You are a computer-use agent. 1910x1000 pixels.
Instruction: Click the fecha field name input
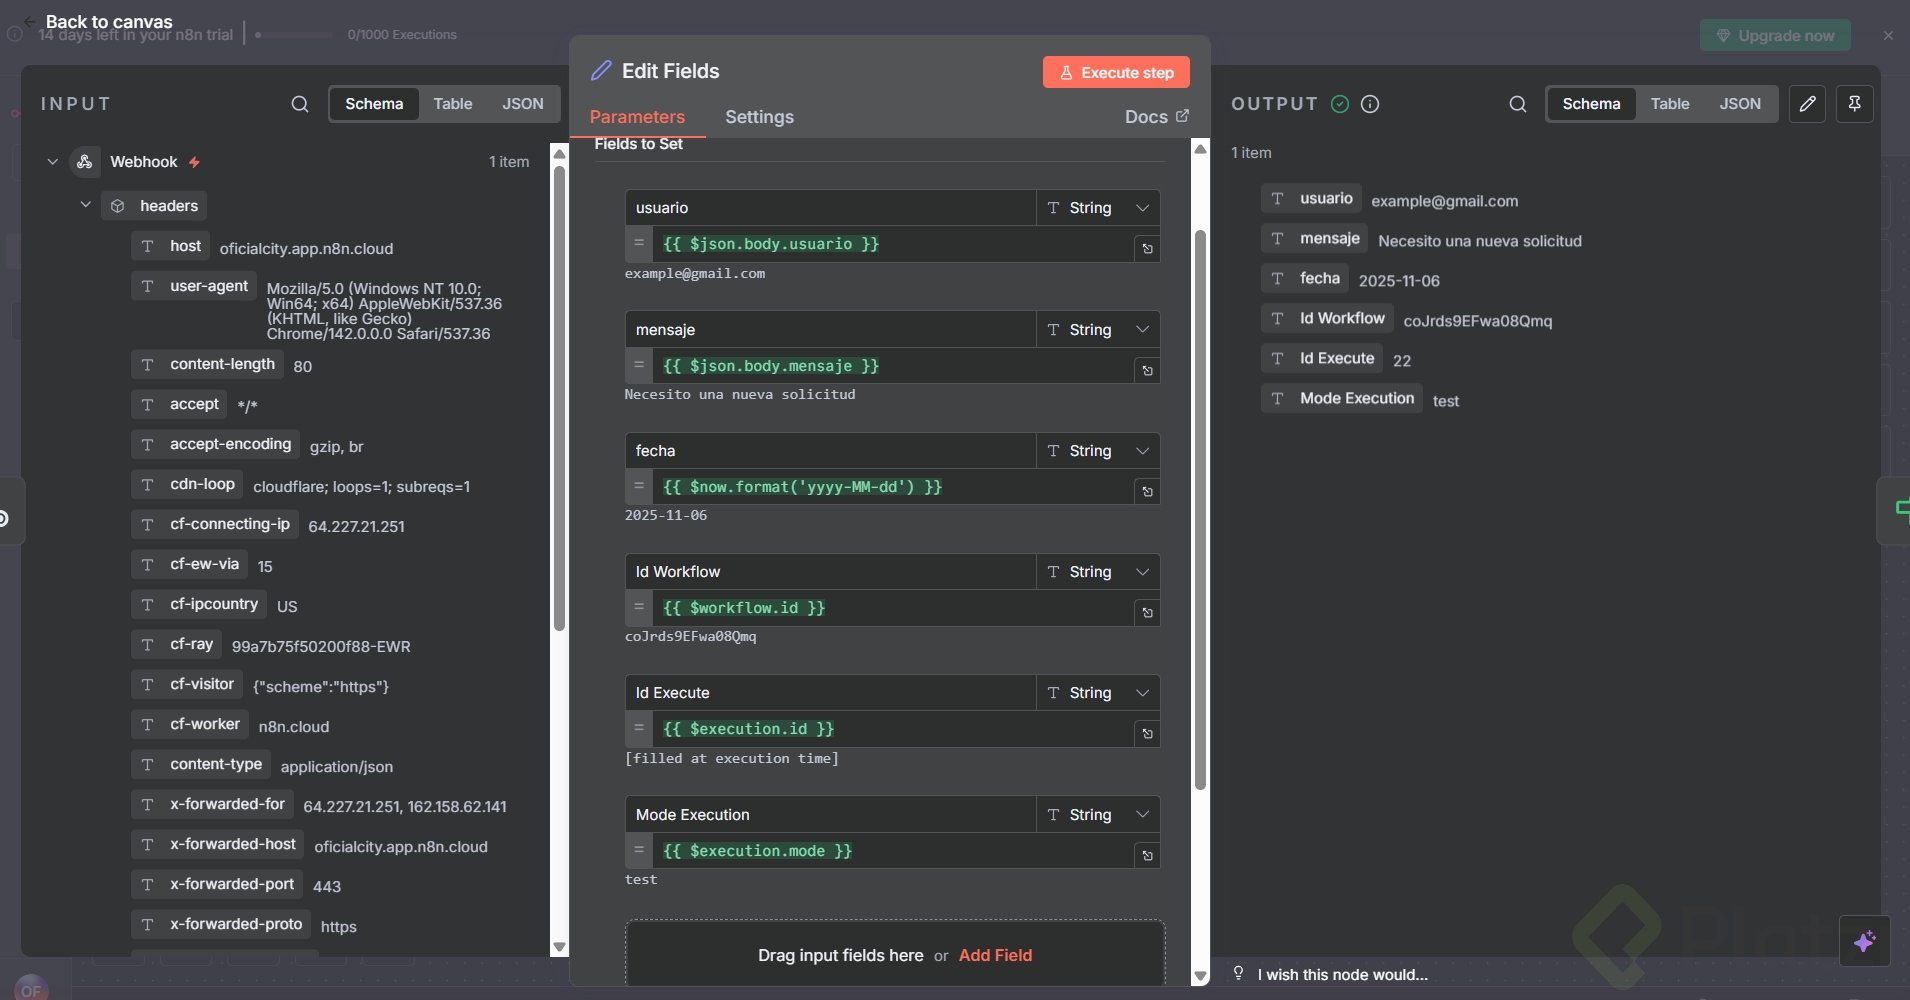pyautogui.click(x=830, y=451)
